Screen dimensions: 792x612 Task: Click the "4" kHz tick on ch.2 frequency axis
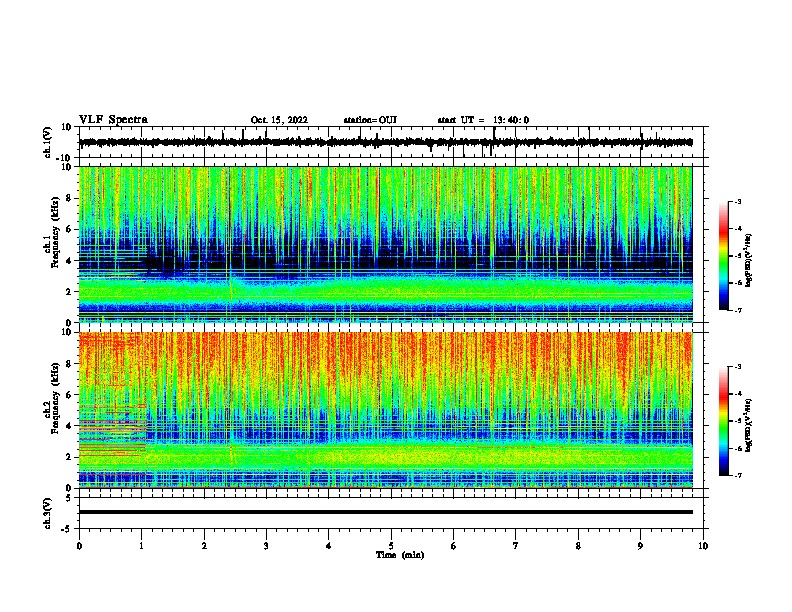[69, 426]
